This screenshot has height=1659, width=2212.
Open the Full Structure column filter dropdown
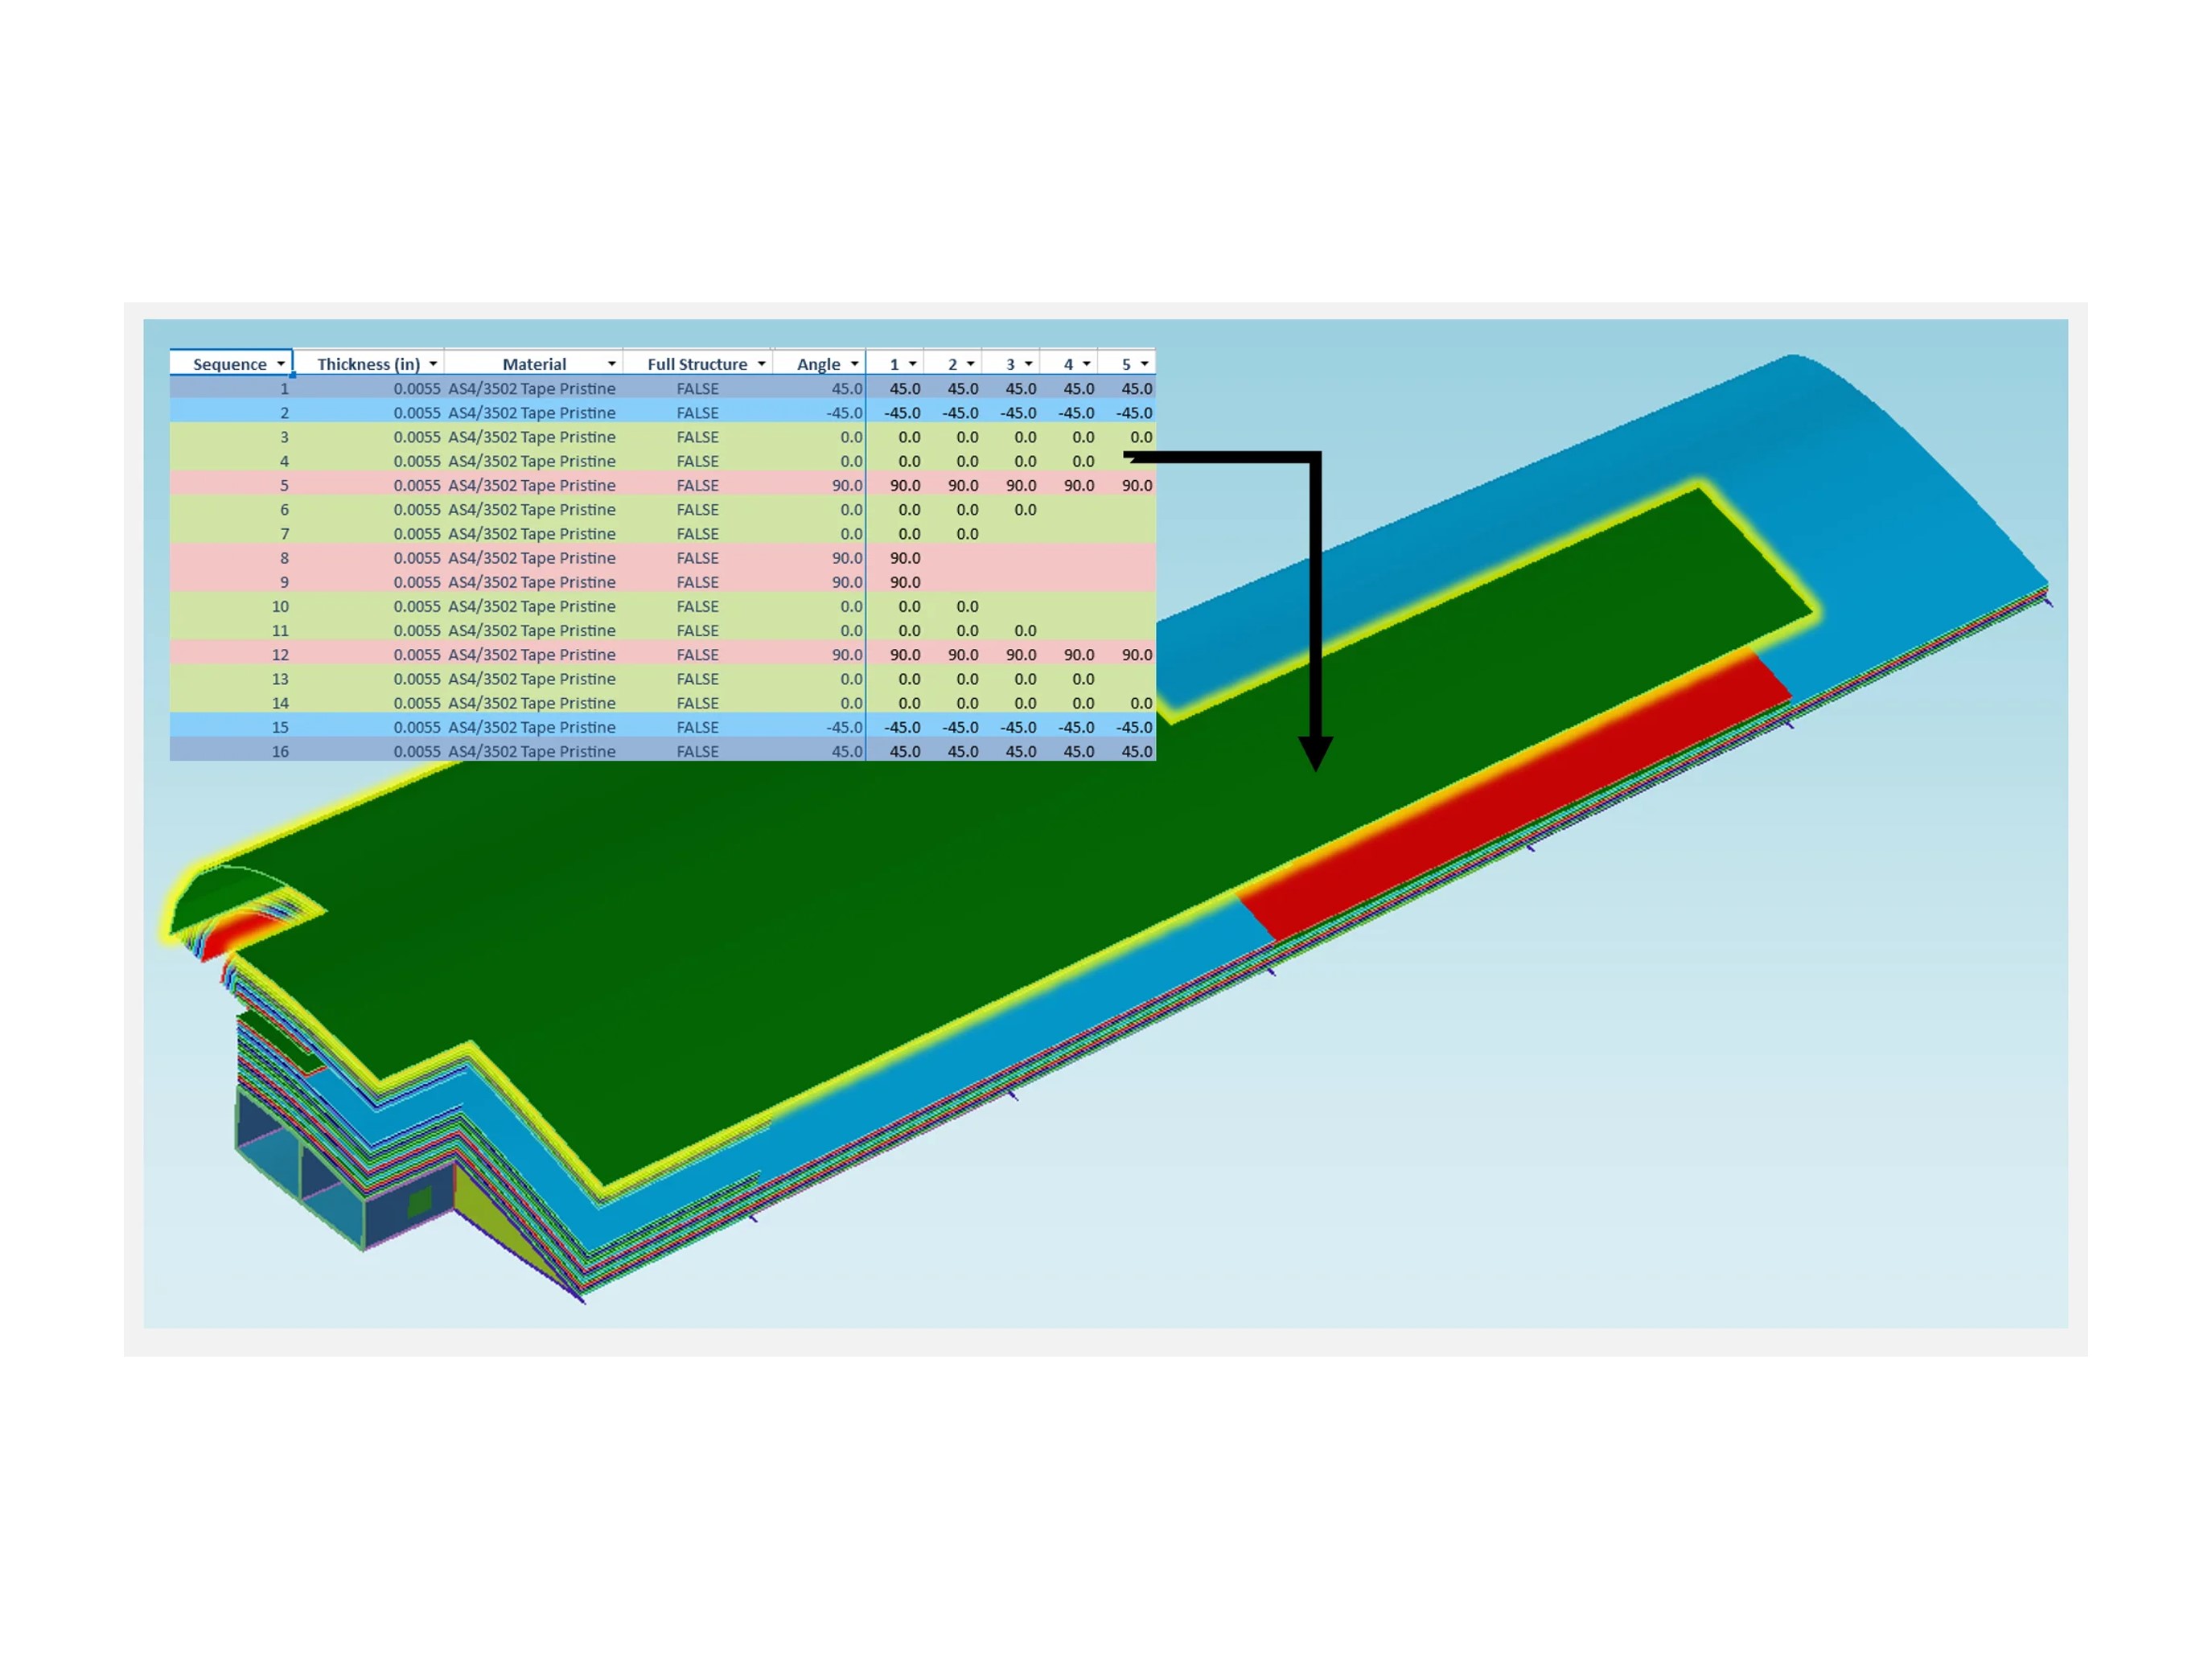coord(762,364)
